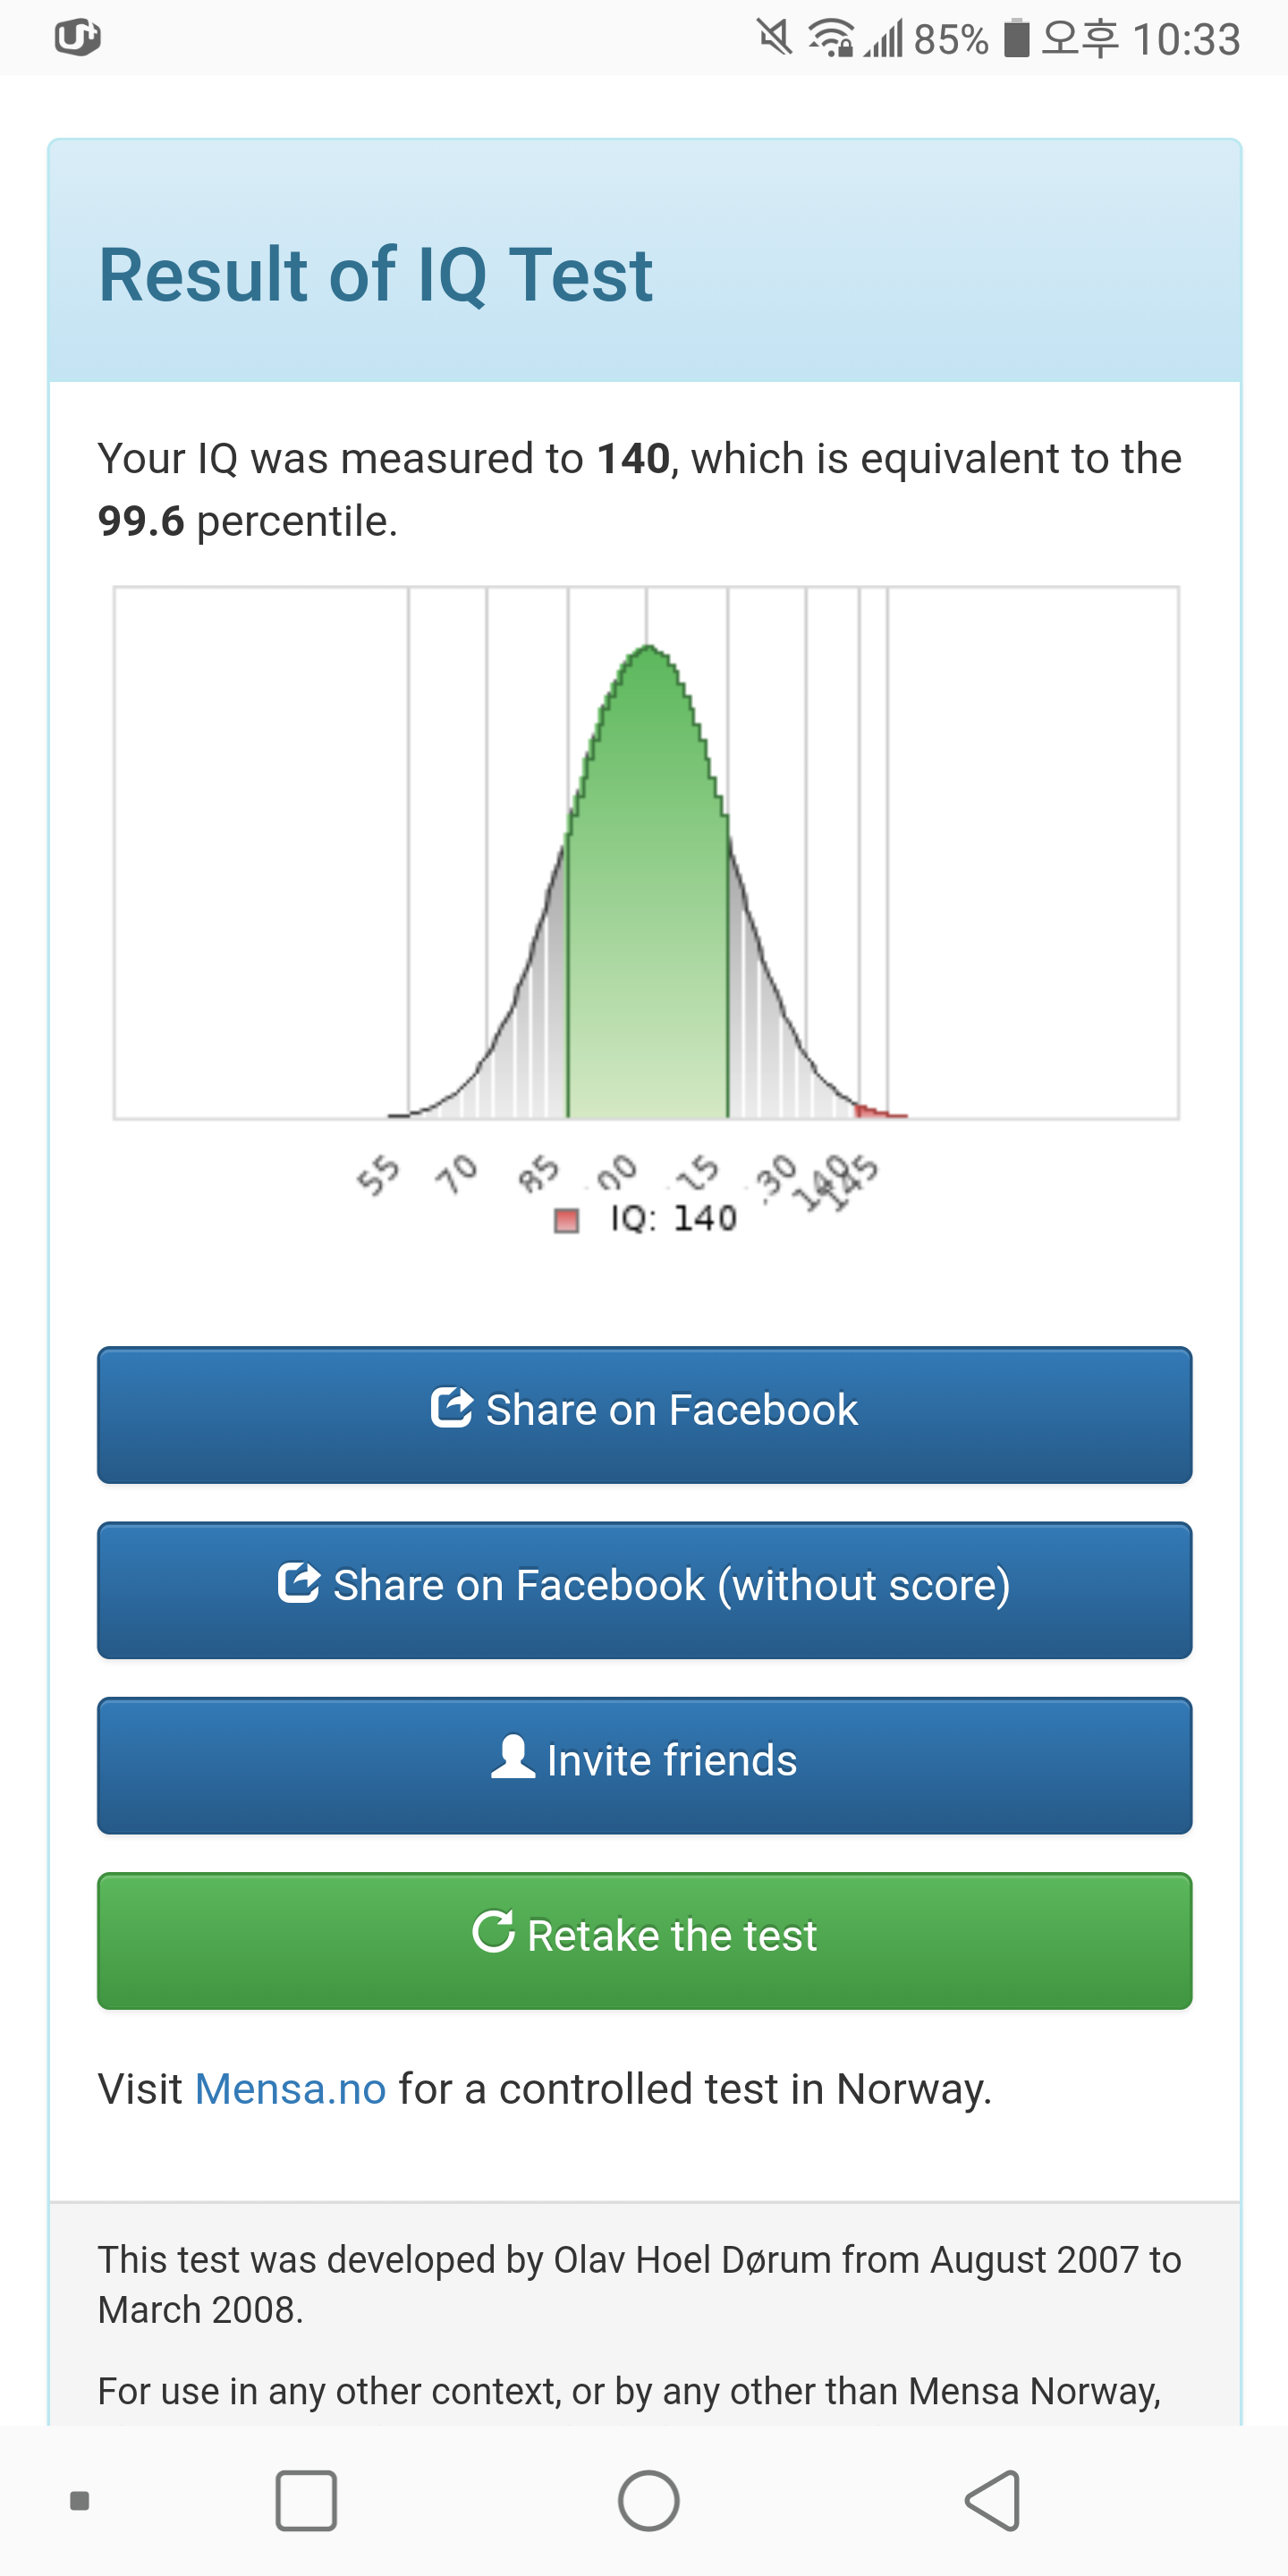
Task: Tap share icon on the without-score button
Action: tap(298, 1582)
